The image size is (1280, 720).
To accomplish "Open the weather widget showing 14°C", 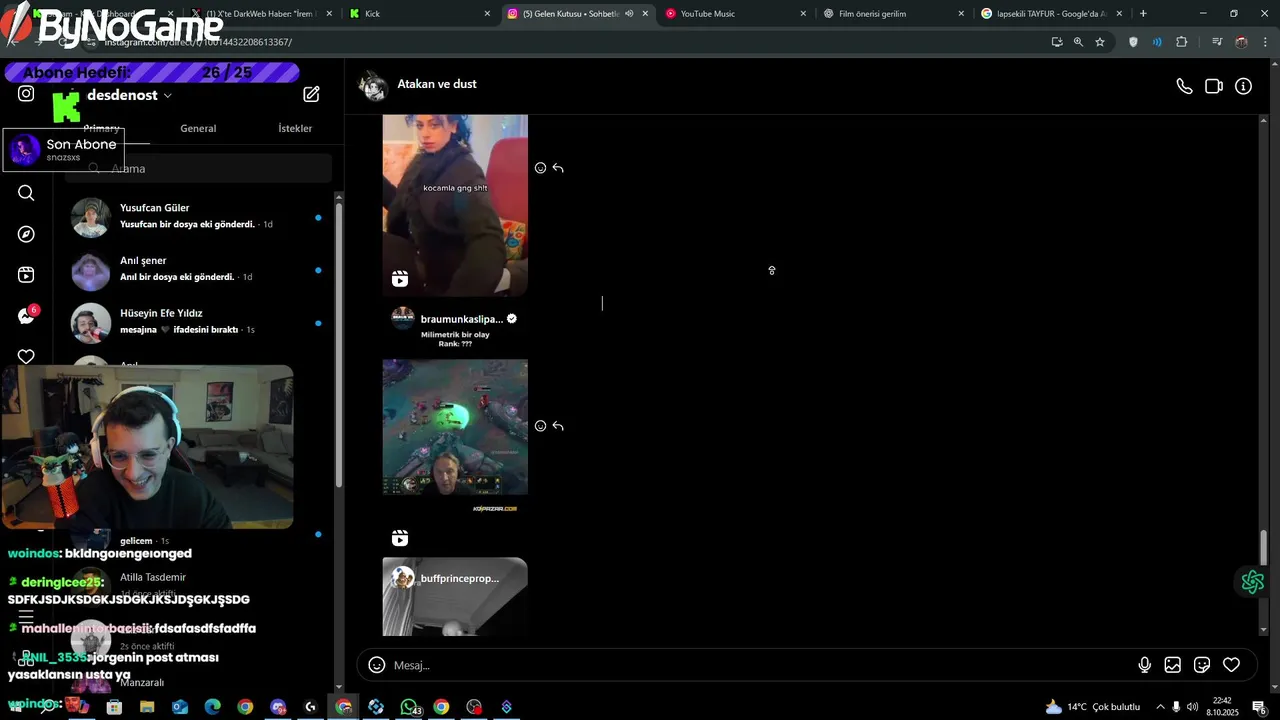I will (1092, 707).
